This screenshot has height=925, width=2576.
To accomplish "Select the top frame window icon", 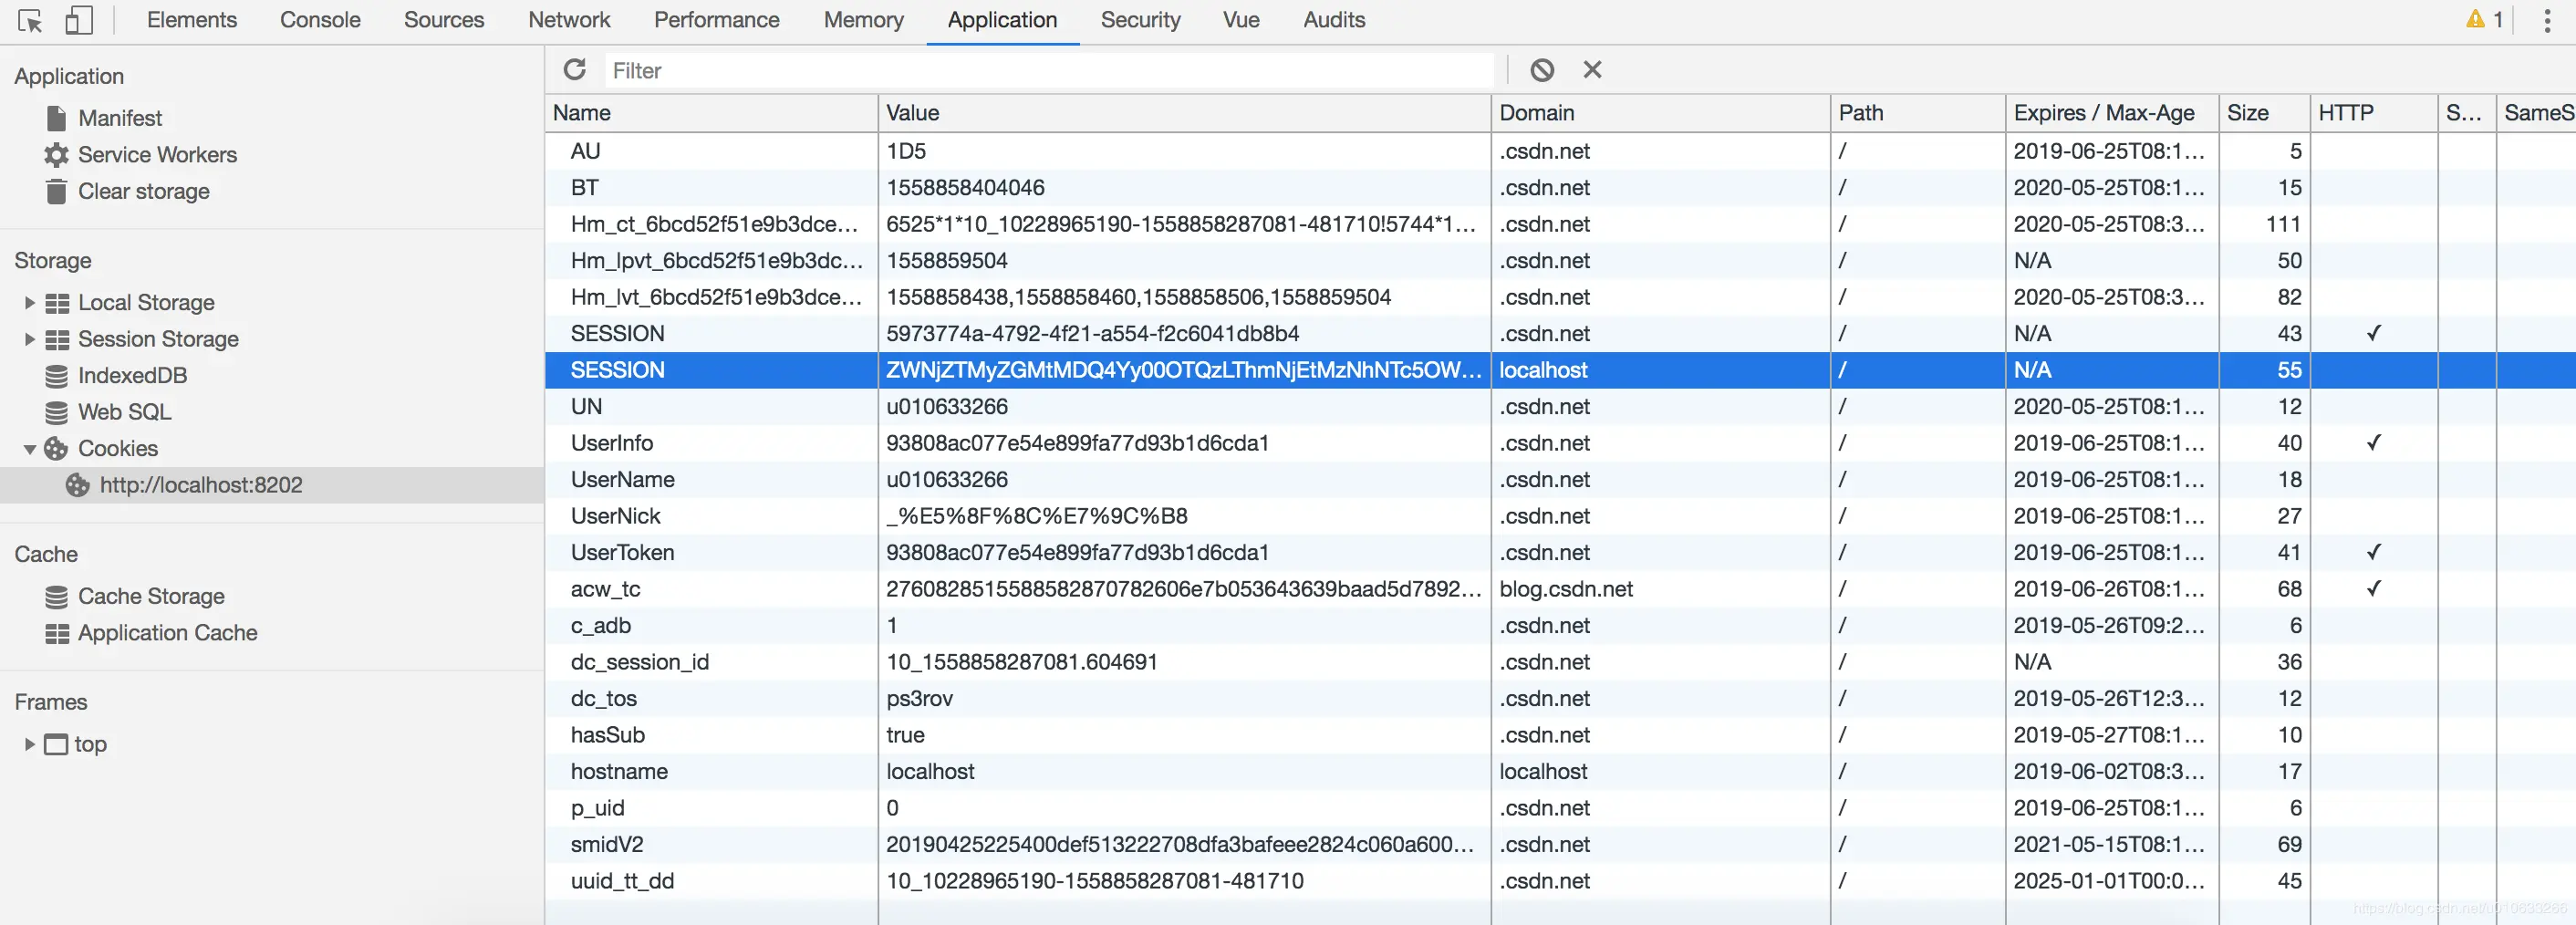I will [56, 744].
